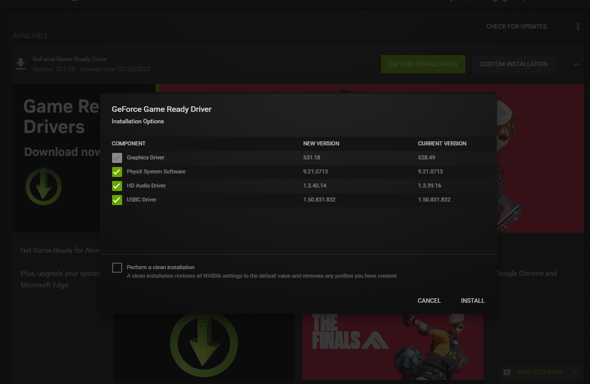Click the Game Ready Drivers banner headline
Screen dimensions: 590x384
click(x=61, y=117)
